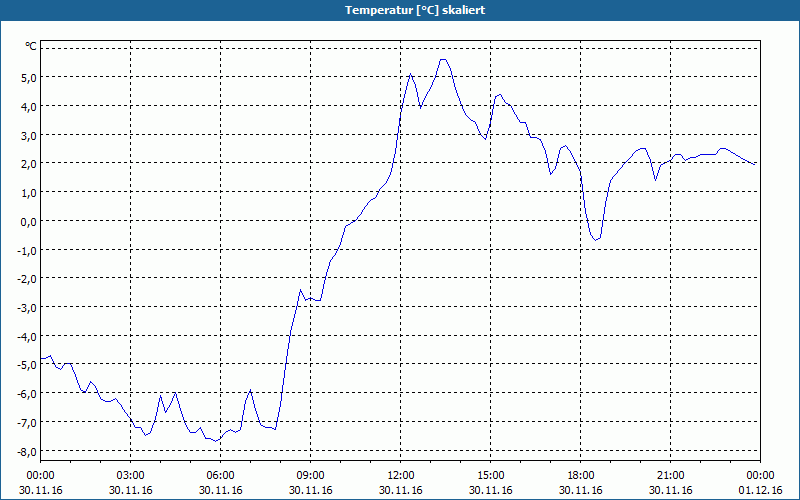Select the -2,0 y-axis label
800x500 pixels.
(x=26, y=279)
